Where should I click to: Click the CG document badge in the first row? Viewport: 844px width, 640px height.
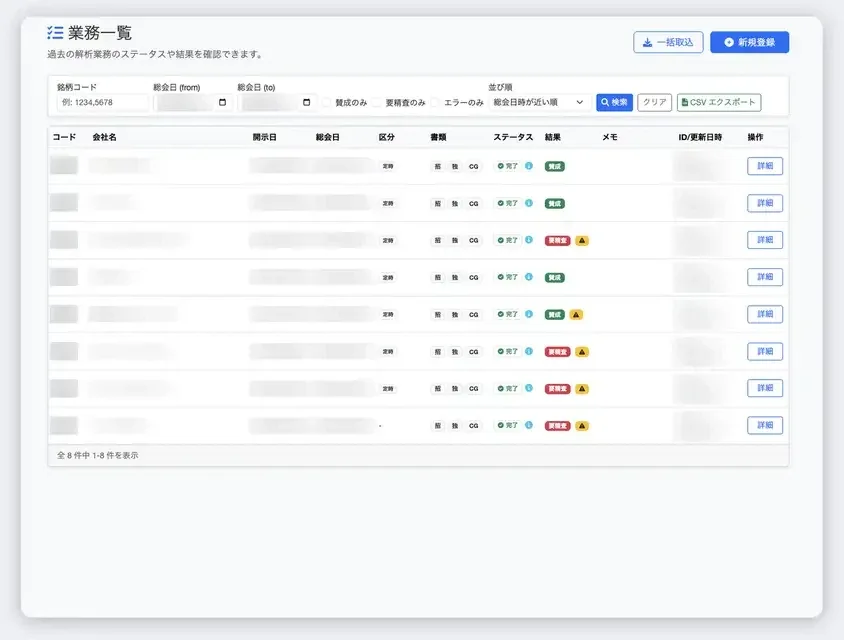[x=474, y=166]
